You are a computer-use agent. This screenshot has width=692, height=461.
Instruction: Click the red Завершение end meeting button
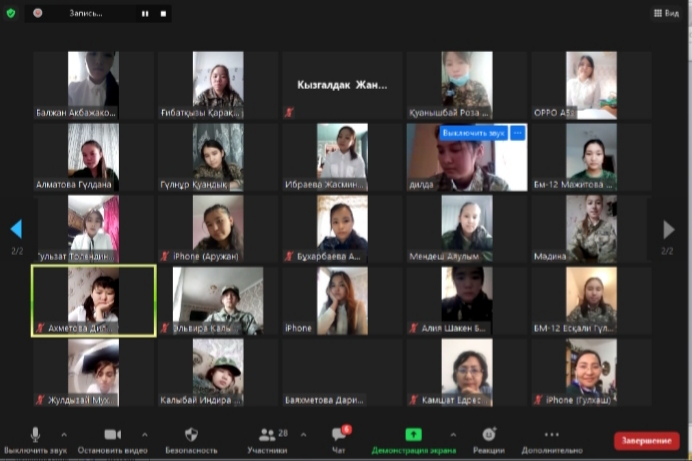tap(645, 440)
